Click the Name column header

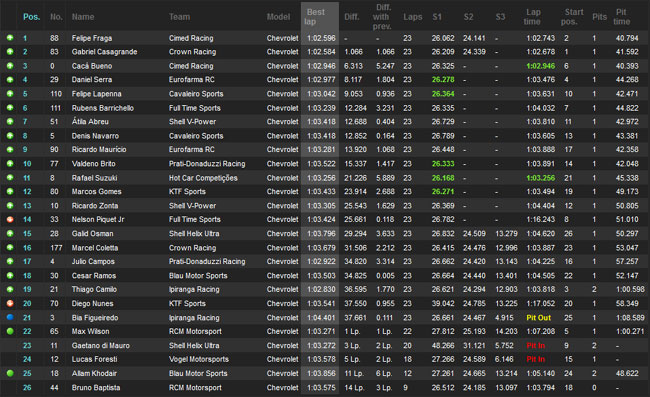click(83, 17)
